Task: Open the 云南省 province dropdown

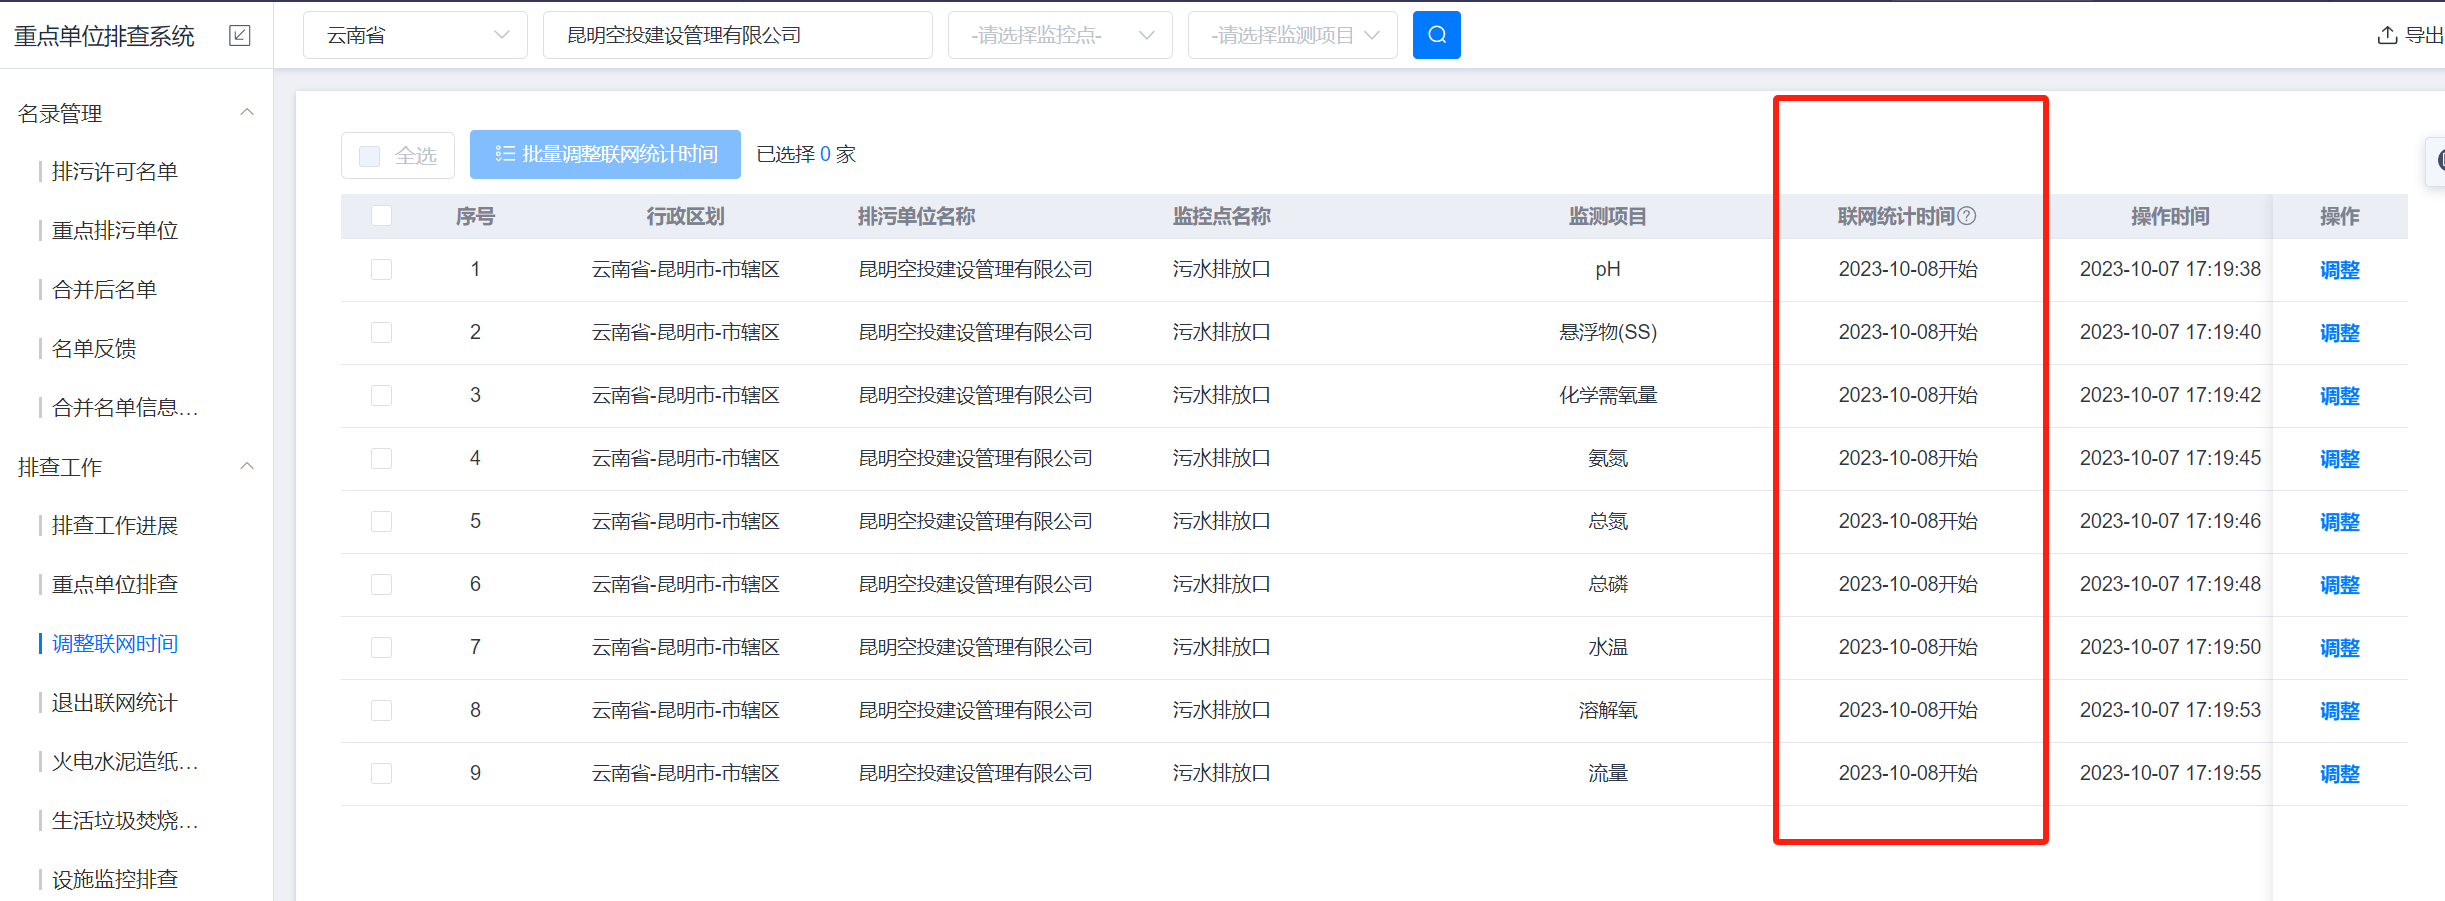Action: coord(415,35)
